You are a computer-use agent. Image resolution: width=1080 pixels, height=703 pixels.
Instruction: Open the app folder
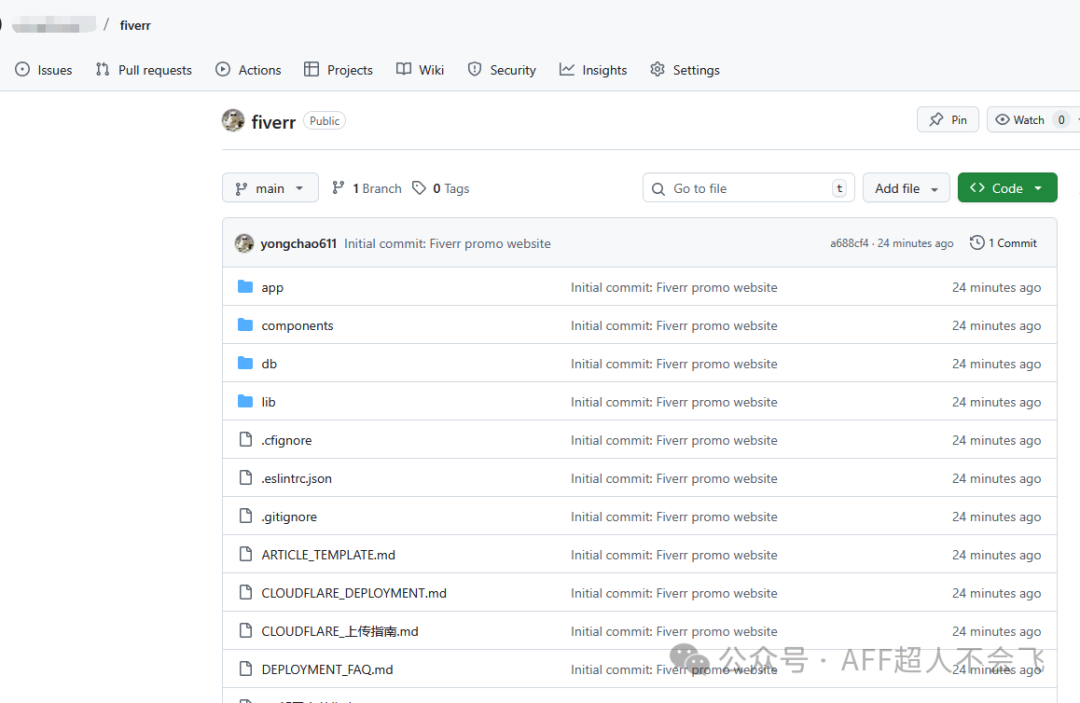pyautogui.click(x=272, y=288)
